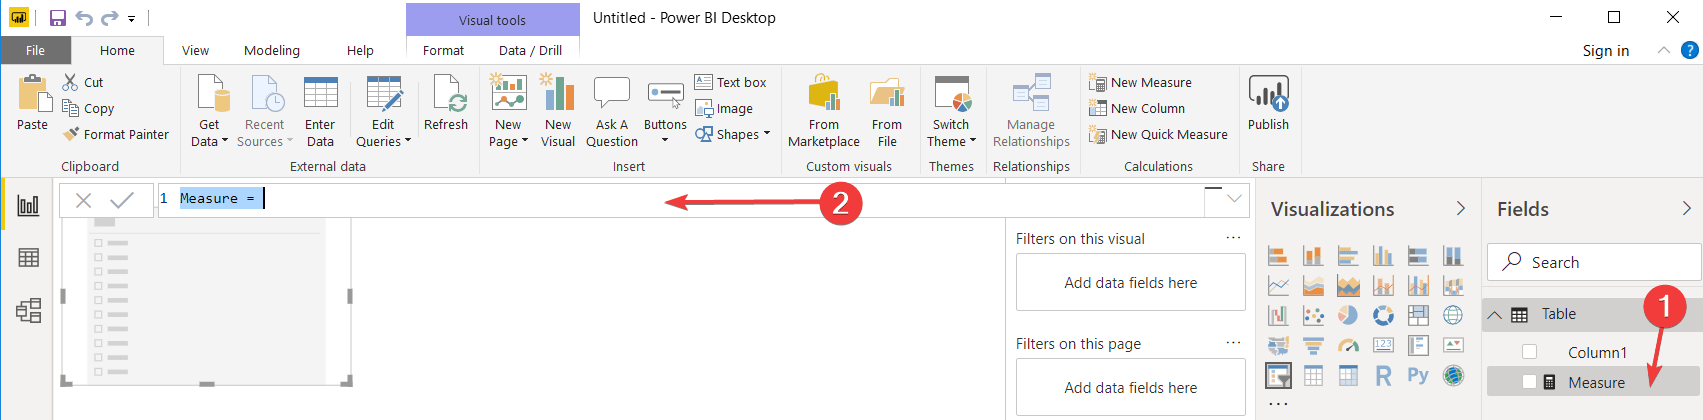Click New Quick Measure

[1158, 134]
